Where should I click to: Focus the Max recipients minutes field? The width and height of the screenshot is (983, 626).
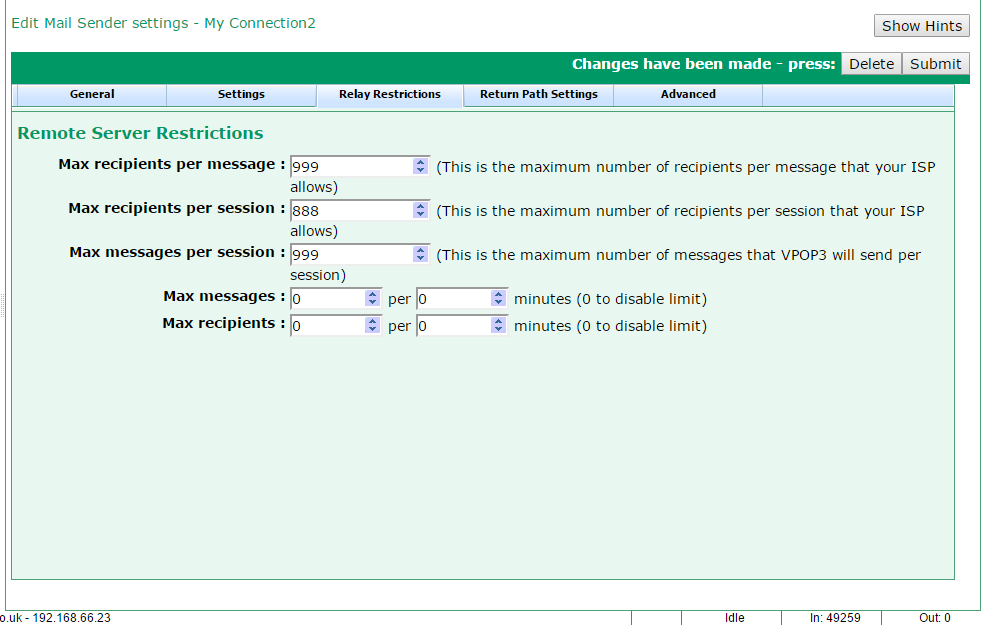pos(453,326)
